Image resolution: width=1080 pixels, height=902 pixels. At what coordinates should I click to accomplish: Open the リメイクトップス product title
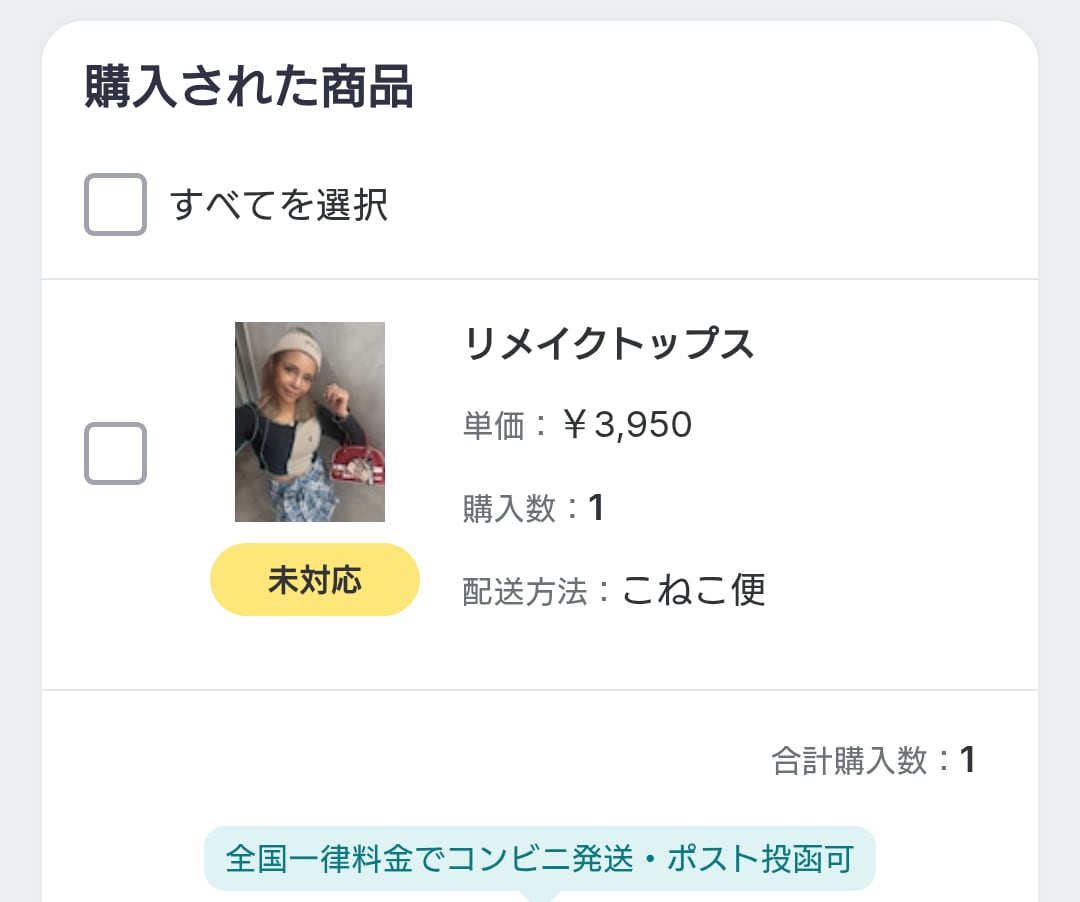click(608, 344)
